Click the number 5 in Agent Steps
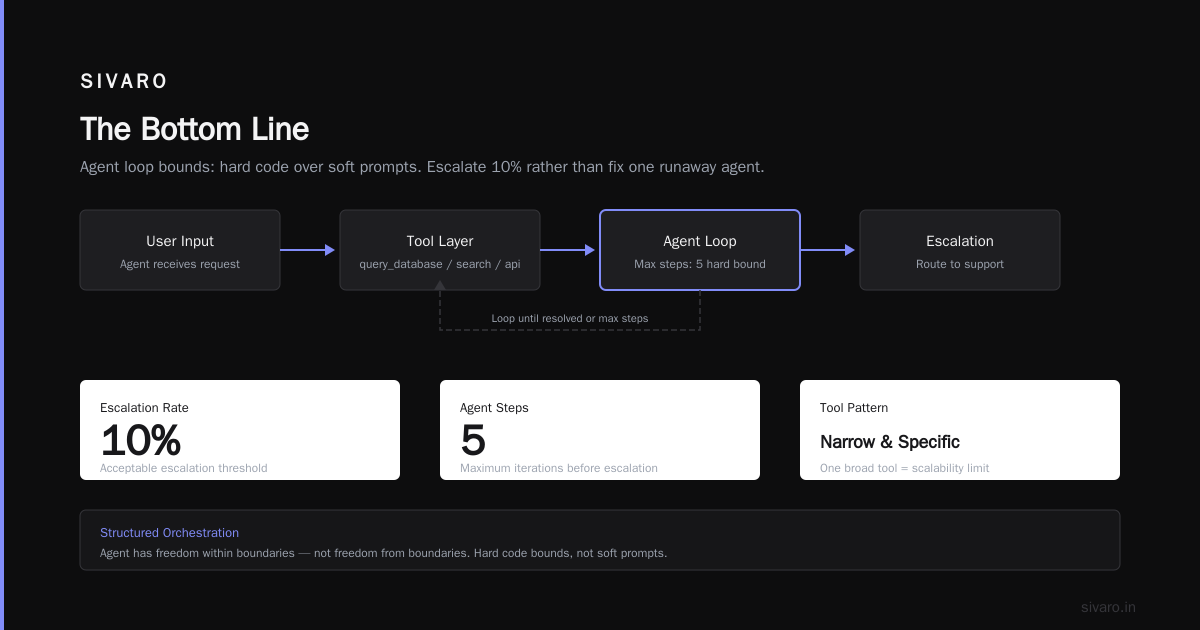Image resolution: width=1200 pixels, height=630 pixels. 473,440
